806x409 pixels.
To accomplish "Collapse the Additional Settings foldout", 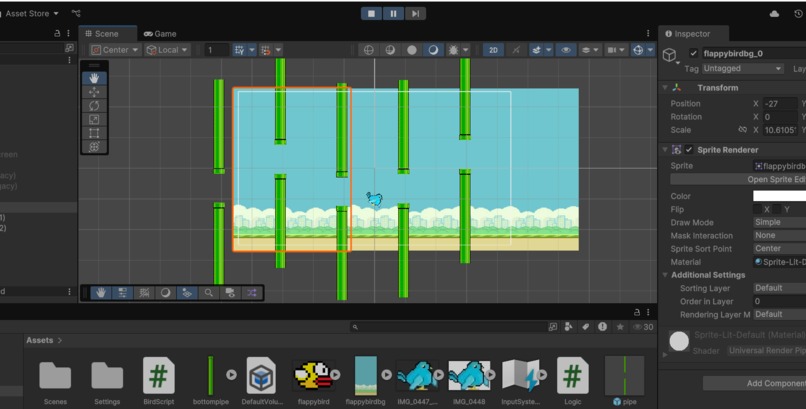I will [x=665, y=275].
